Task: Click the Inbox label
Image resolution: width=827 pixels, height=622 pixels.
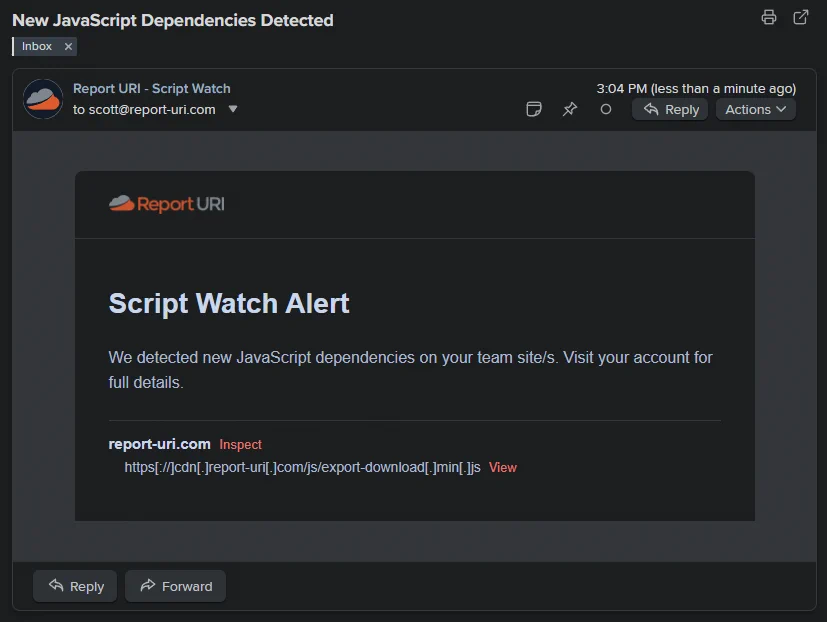Action: click(36, 46)
